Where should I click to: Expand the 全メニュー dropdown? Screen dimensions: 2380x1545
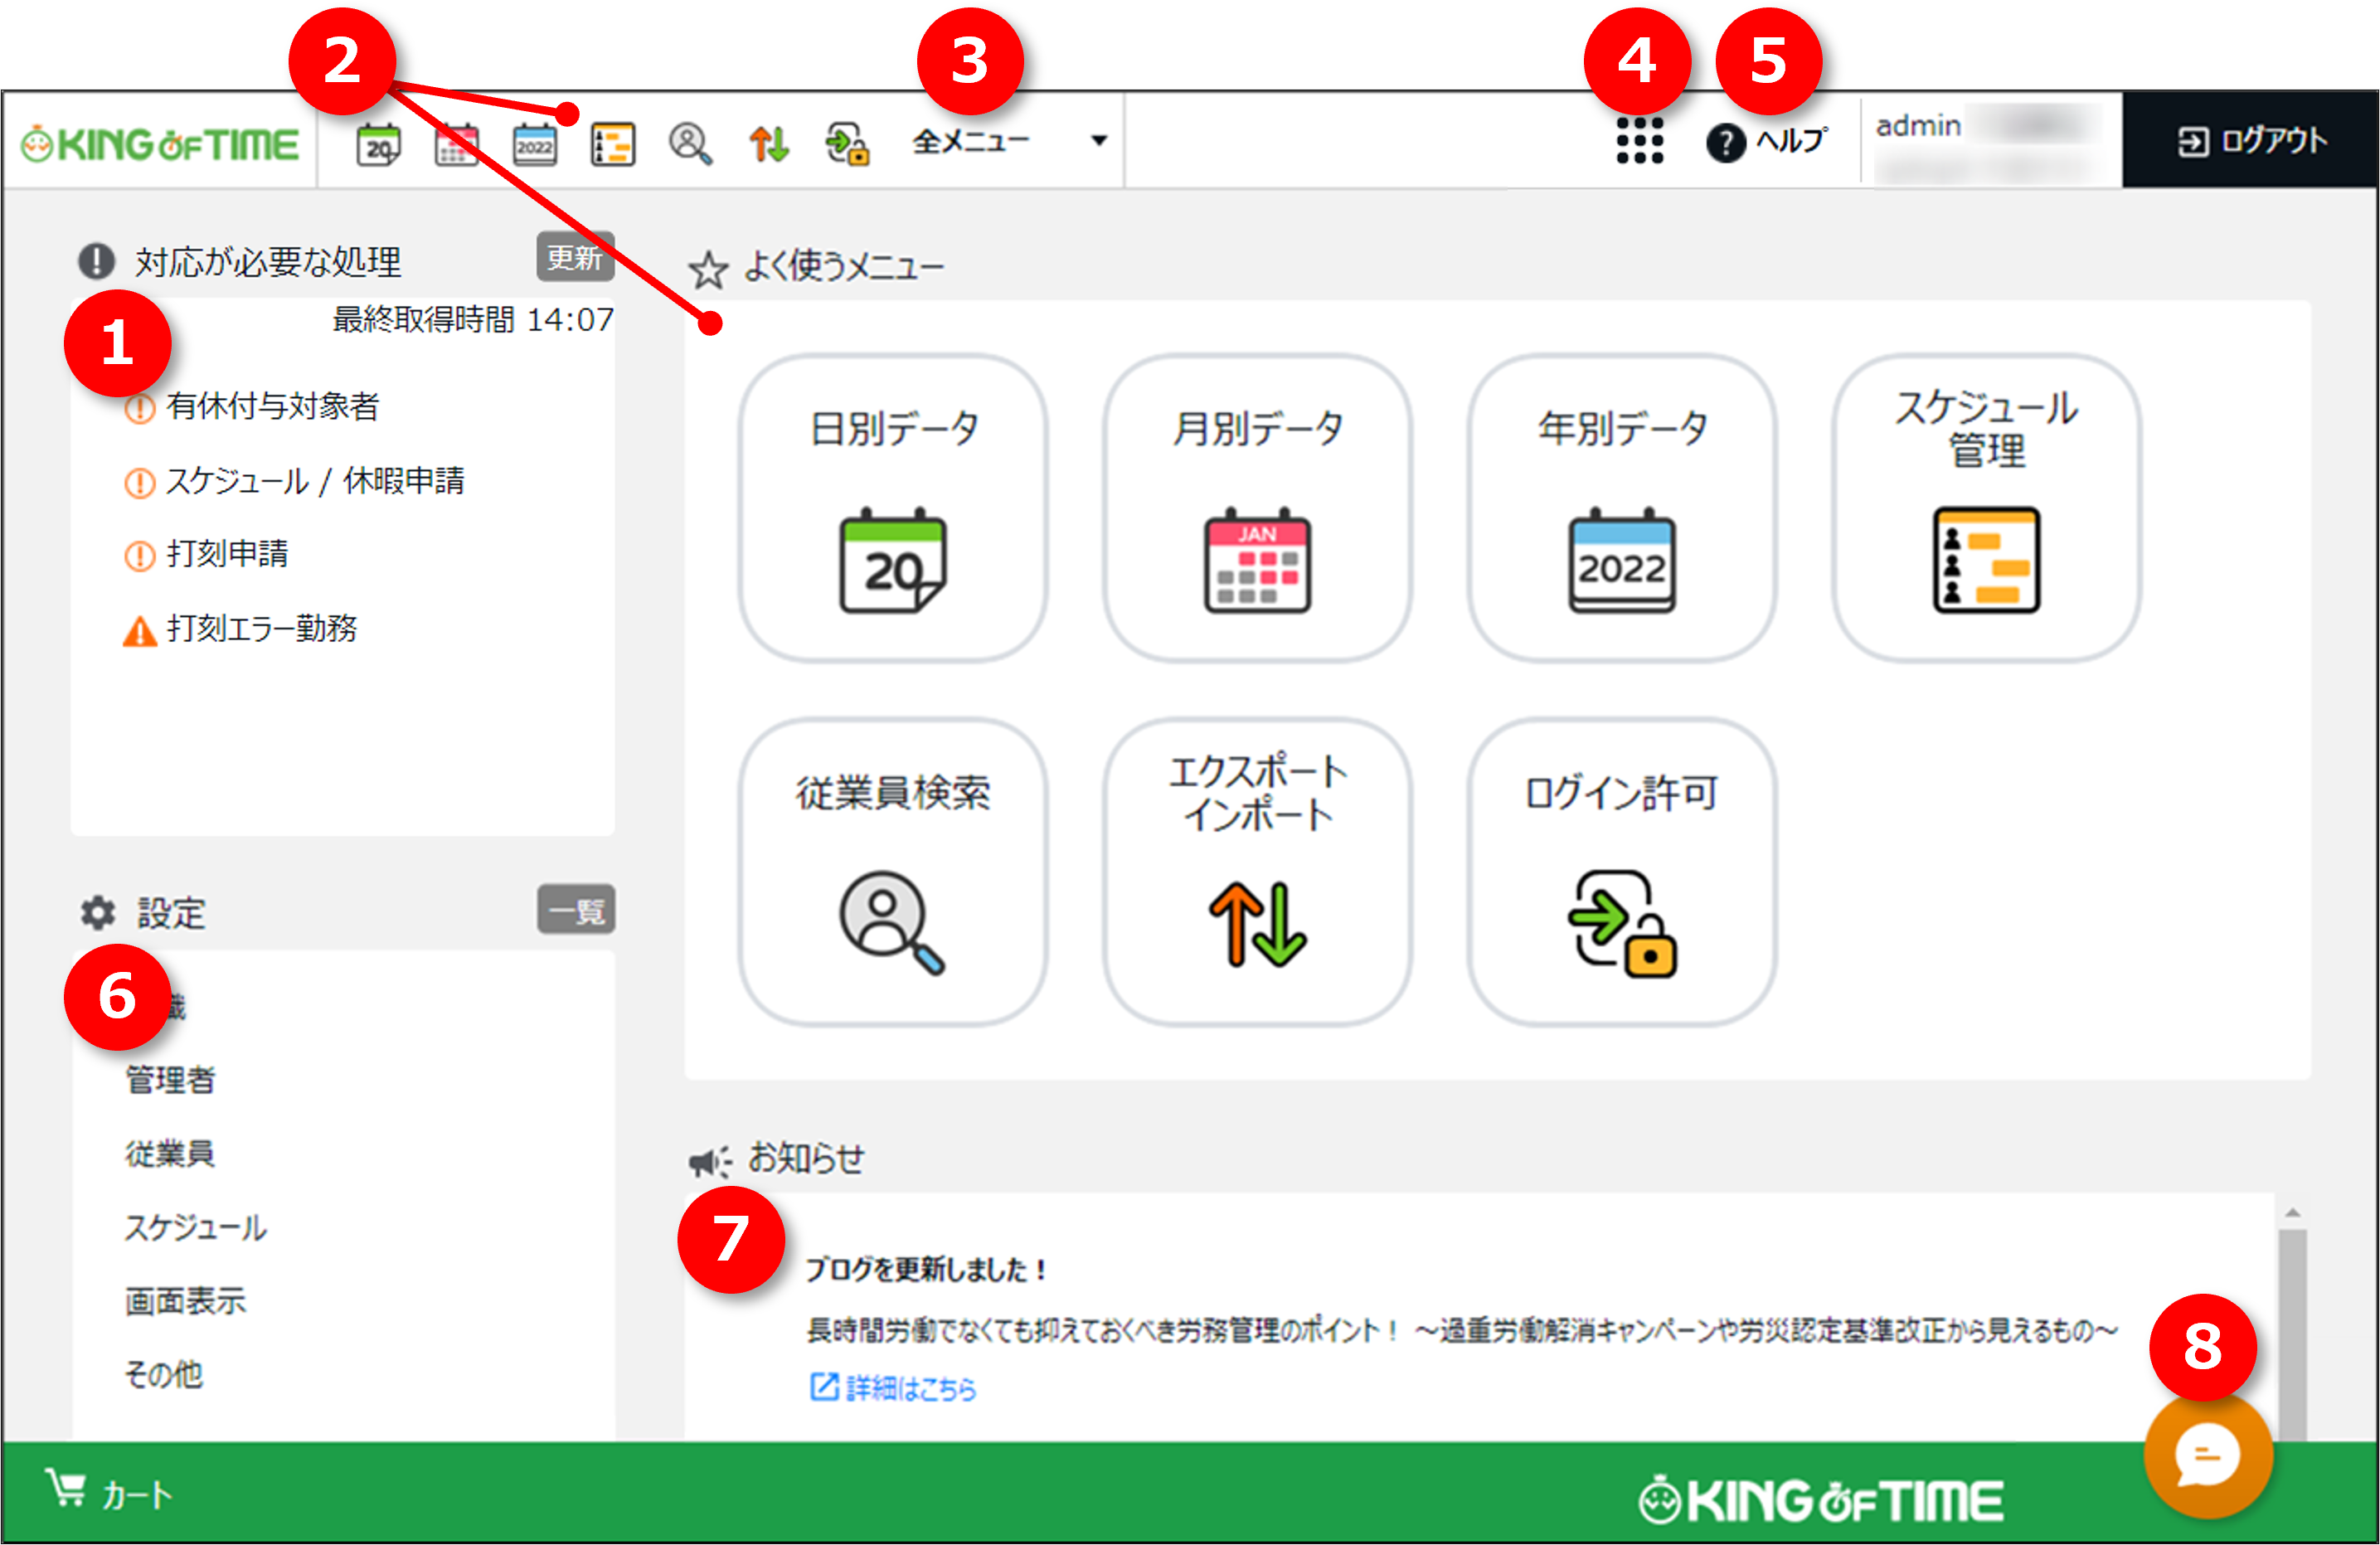coord(1010,141)
